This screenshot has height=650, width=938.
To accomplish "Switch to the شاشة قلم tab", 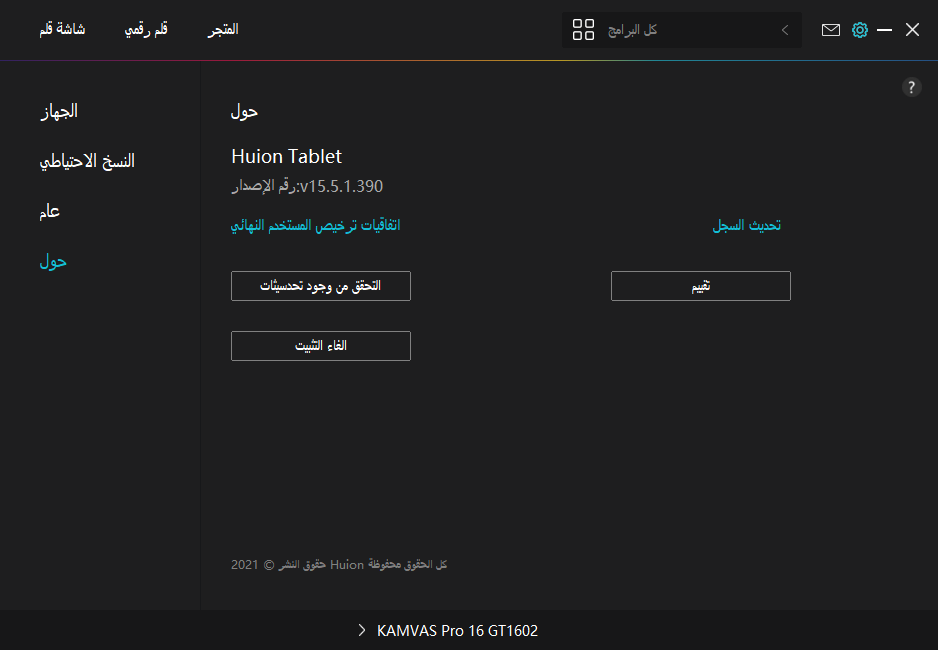I will [62, 29].
